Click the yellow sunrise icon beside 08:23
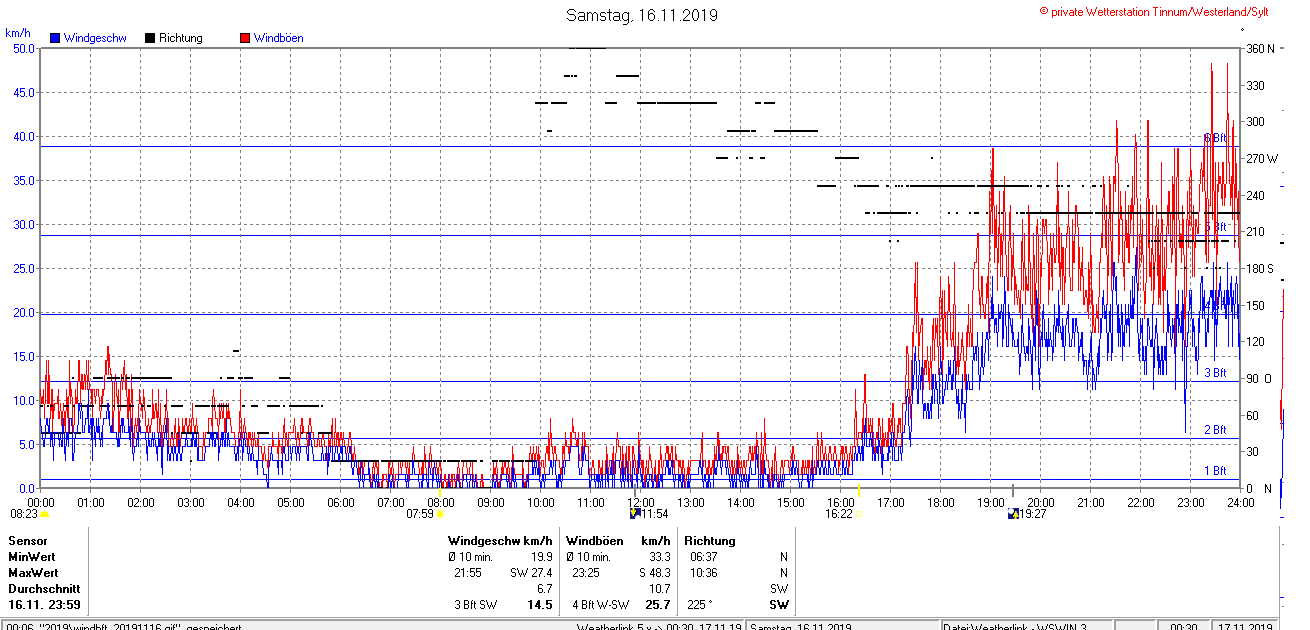The image size is (1310, 630). (45, 515)
